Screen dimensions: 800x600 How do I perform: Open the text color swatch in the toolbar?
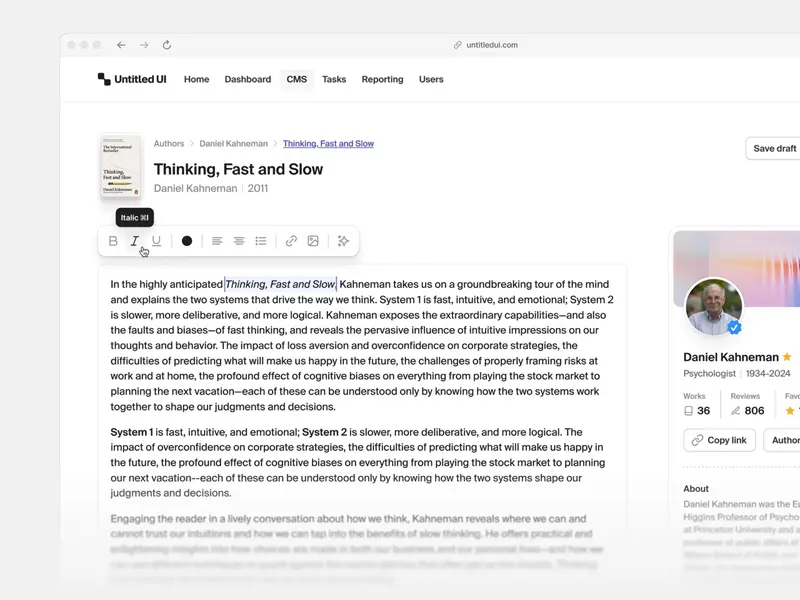[185, 240]
